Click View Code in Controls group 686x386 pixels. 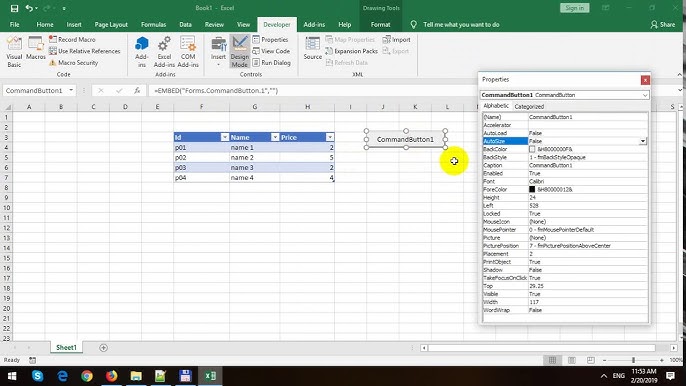tap(271, 51)
